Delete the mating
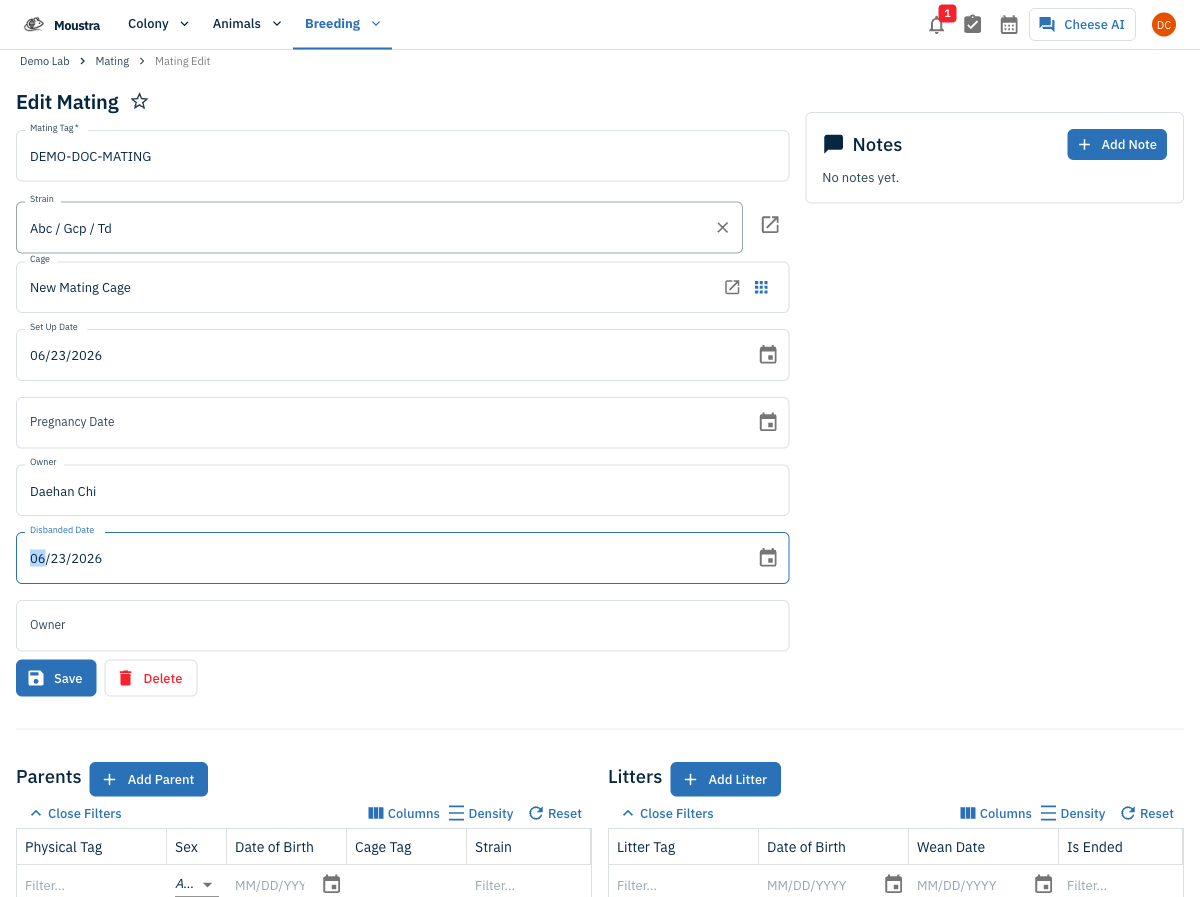 pos(151,678)
